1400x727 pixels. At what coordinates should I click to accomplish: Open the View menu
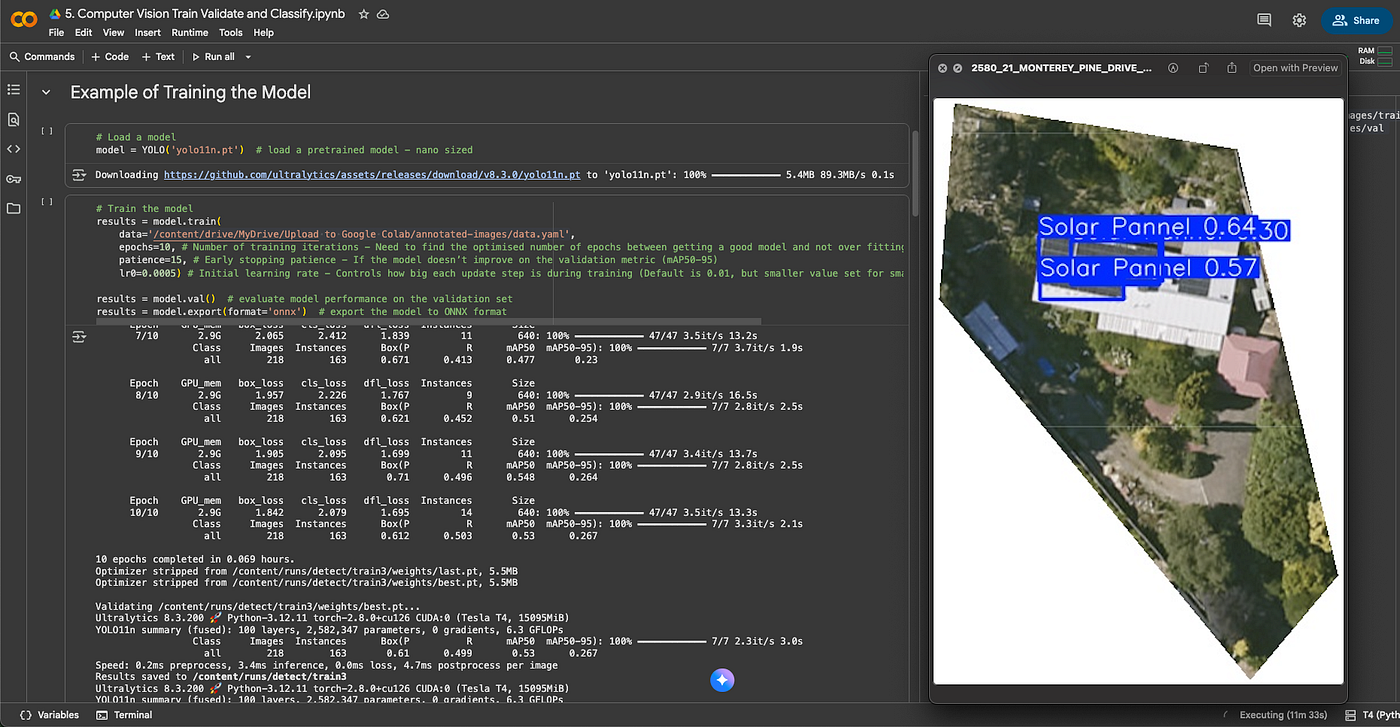coord(113,33)
